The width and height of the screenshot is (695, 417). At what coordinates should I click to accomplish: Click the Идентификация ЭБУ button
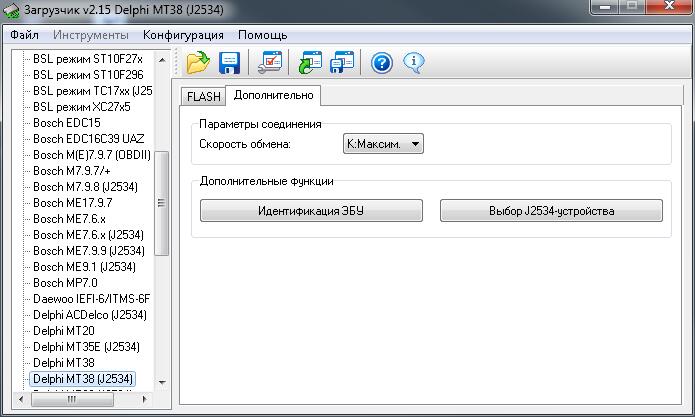(x=311, y=210)
